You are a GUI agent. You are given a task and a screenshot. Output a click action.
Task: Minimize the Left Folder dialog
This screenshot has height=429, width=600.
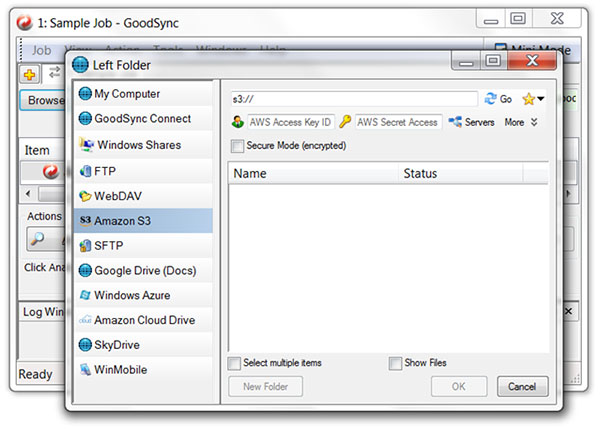tap(466, 61)
